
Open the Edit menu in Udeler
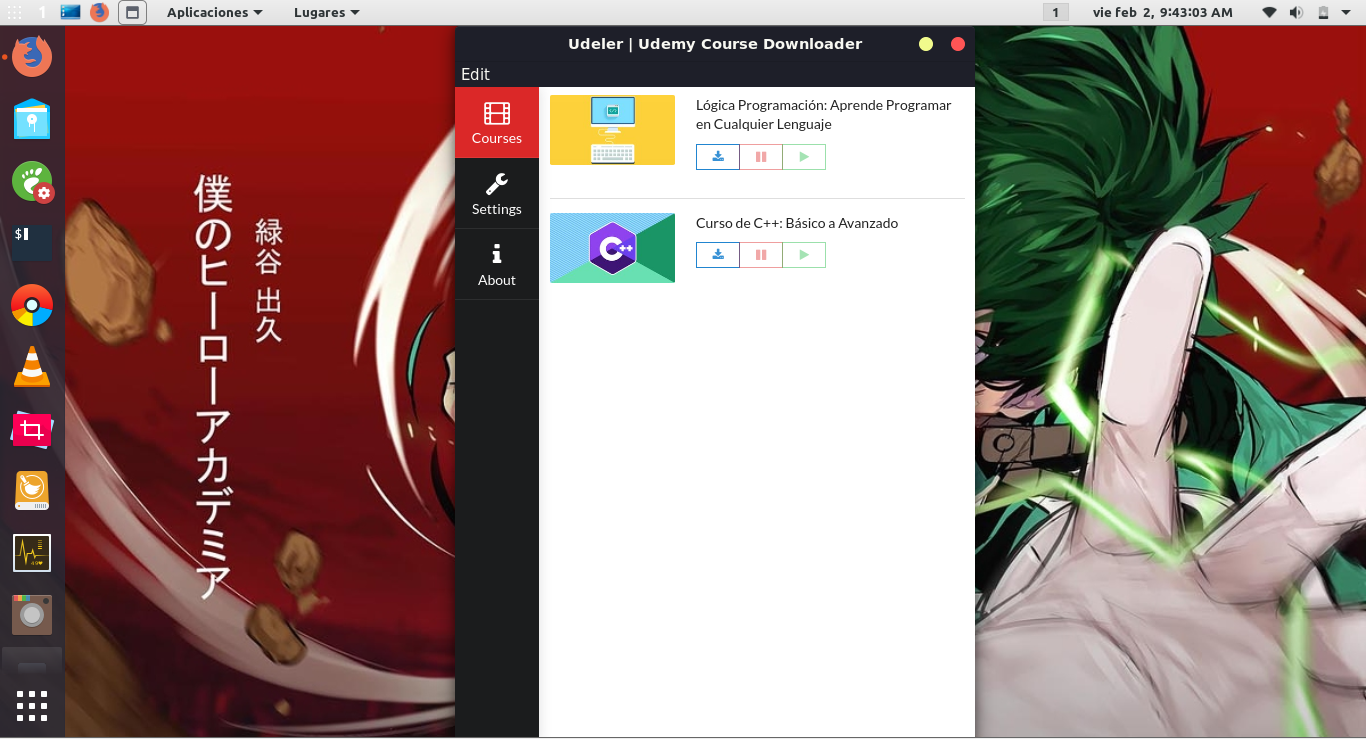(x=474, y=74)
